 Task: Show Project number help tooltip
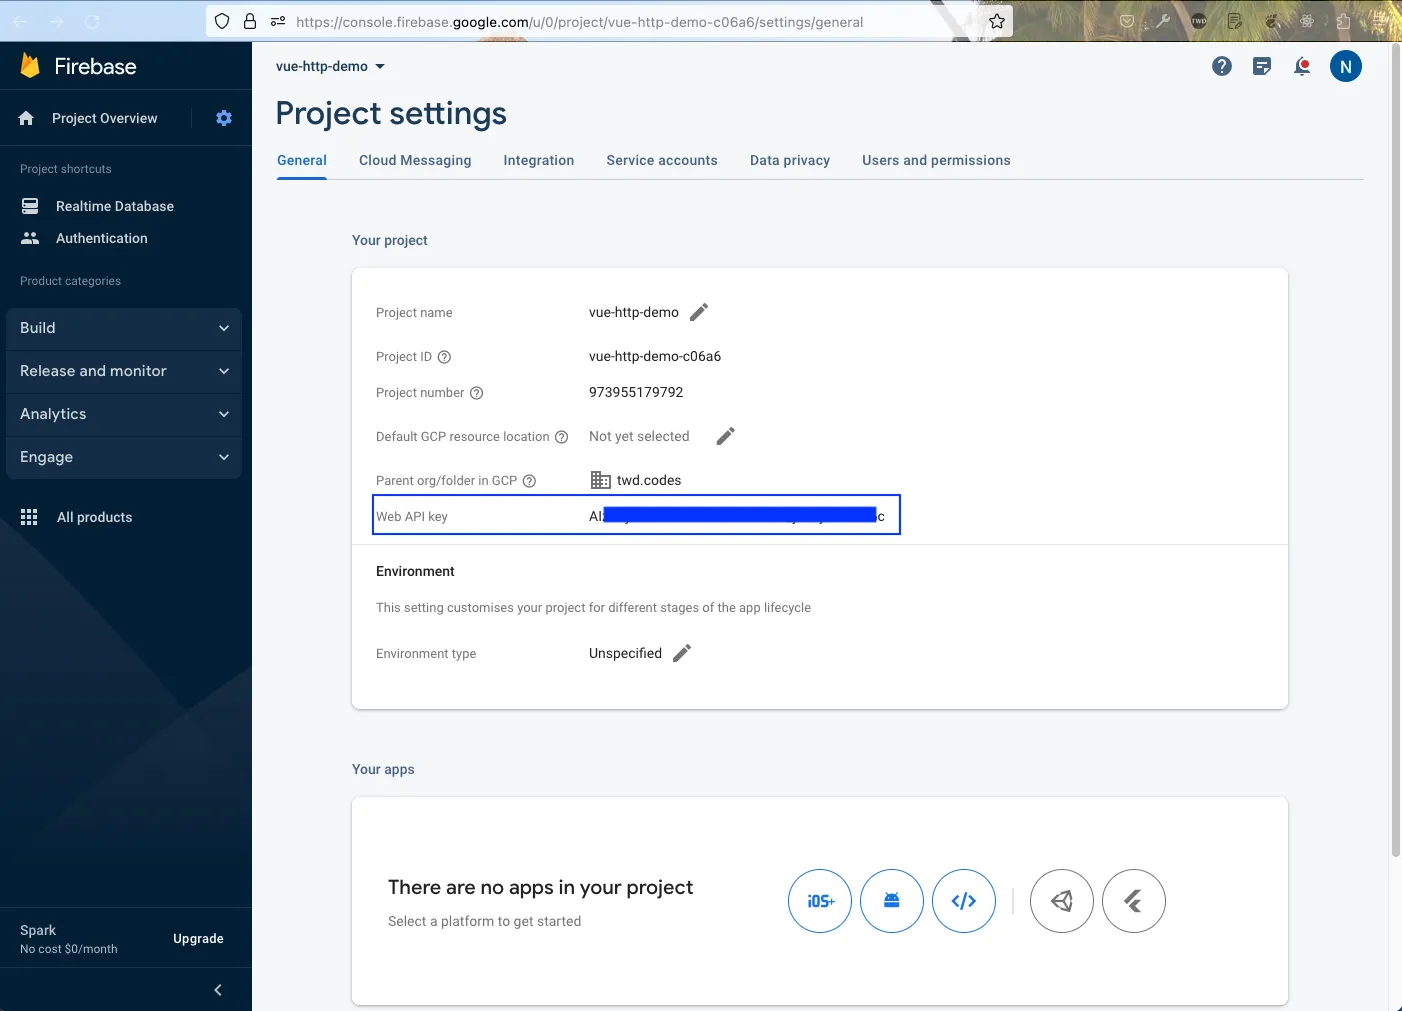pyautogui.click(x=477, y=393)
